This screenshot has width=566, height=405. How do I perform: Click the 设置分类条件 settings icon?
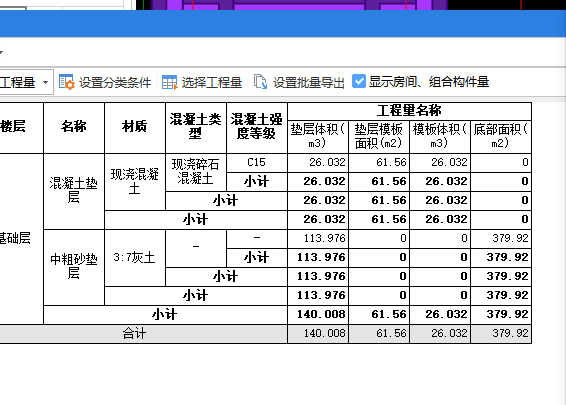click(x=66, y=82)
